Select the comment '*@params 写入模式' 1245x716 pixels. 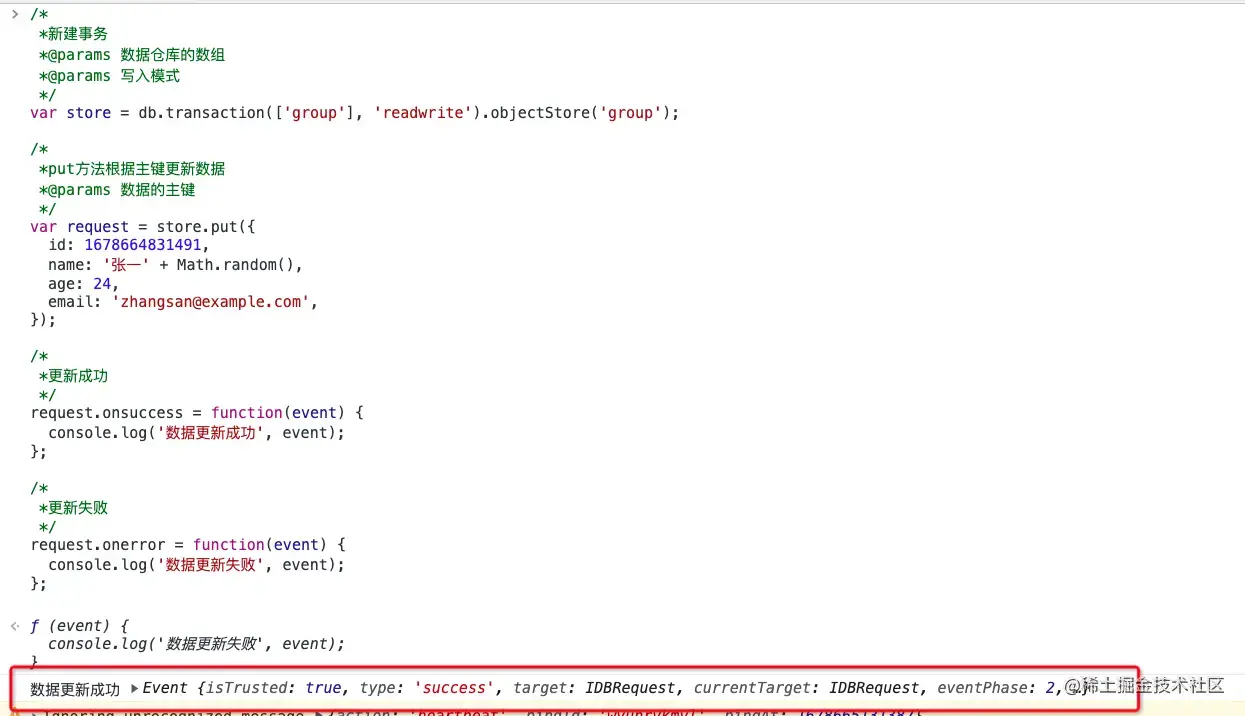109,76
